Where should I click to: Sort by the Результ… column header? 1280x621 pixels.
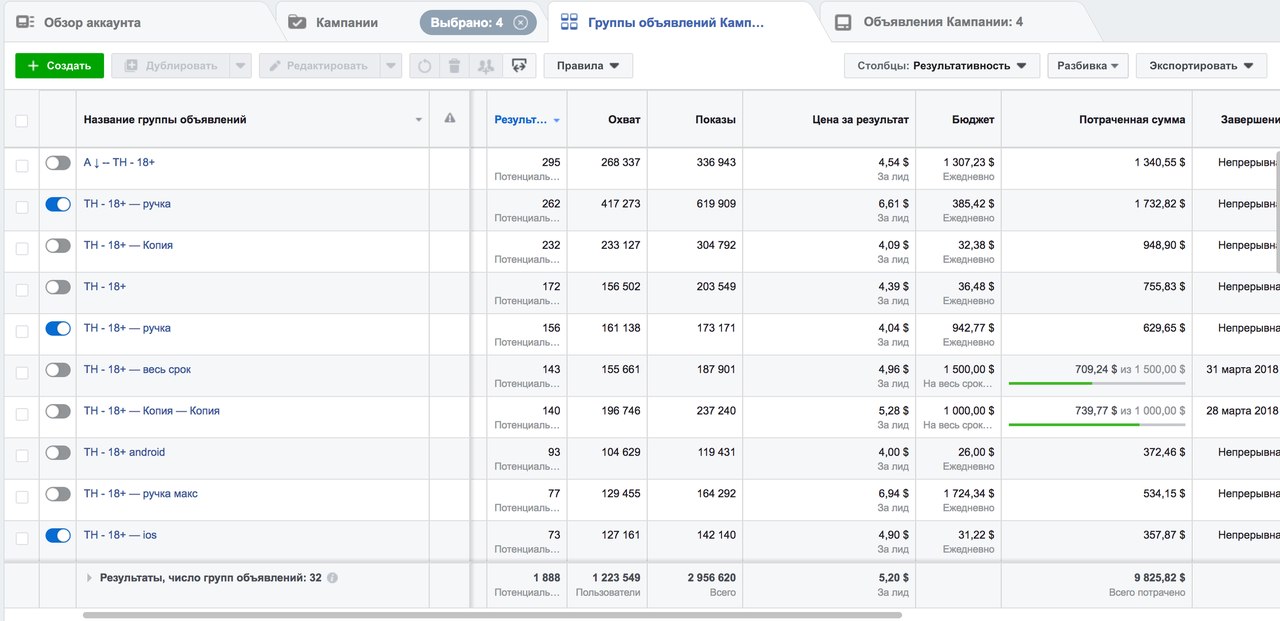[527, 120]
